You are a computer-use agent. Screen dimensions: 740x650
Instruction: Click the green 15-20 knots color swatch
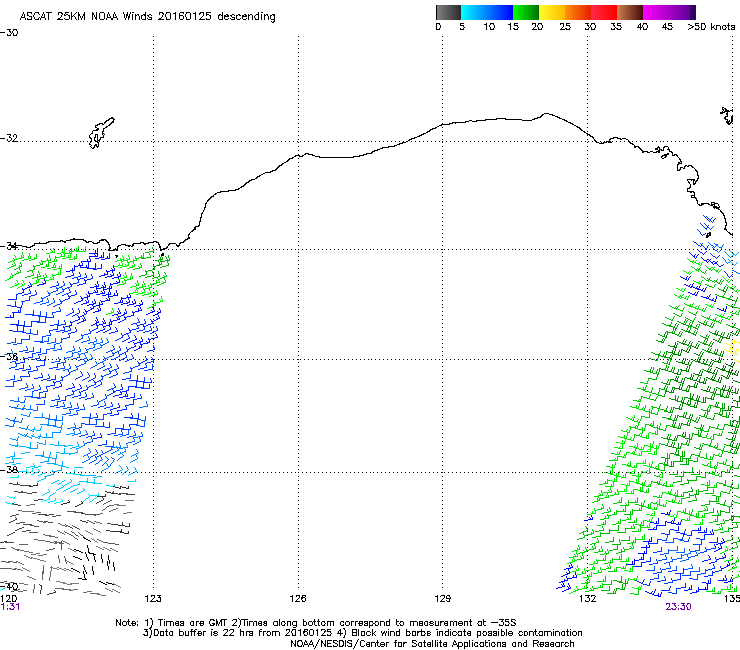coord(526,12)
